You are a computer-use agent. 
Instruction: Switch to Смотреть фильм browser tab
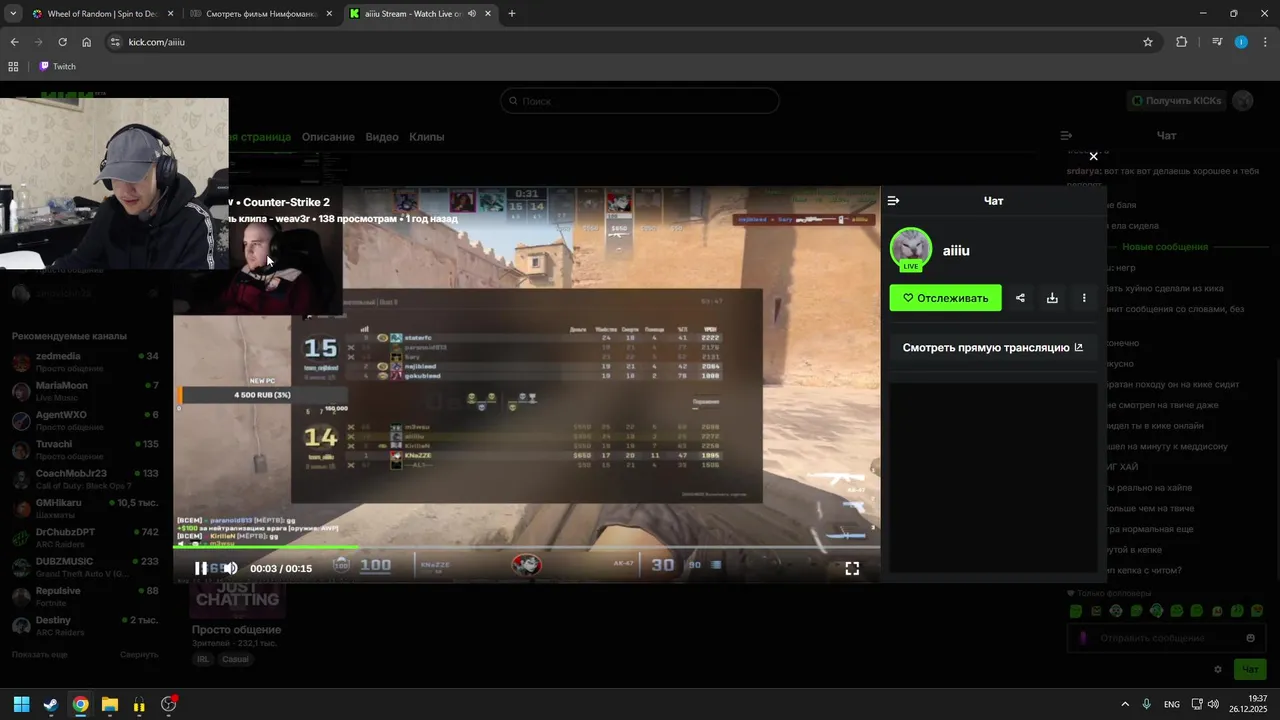pyautogui.click(x=261, y=14)
